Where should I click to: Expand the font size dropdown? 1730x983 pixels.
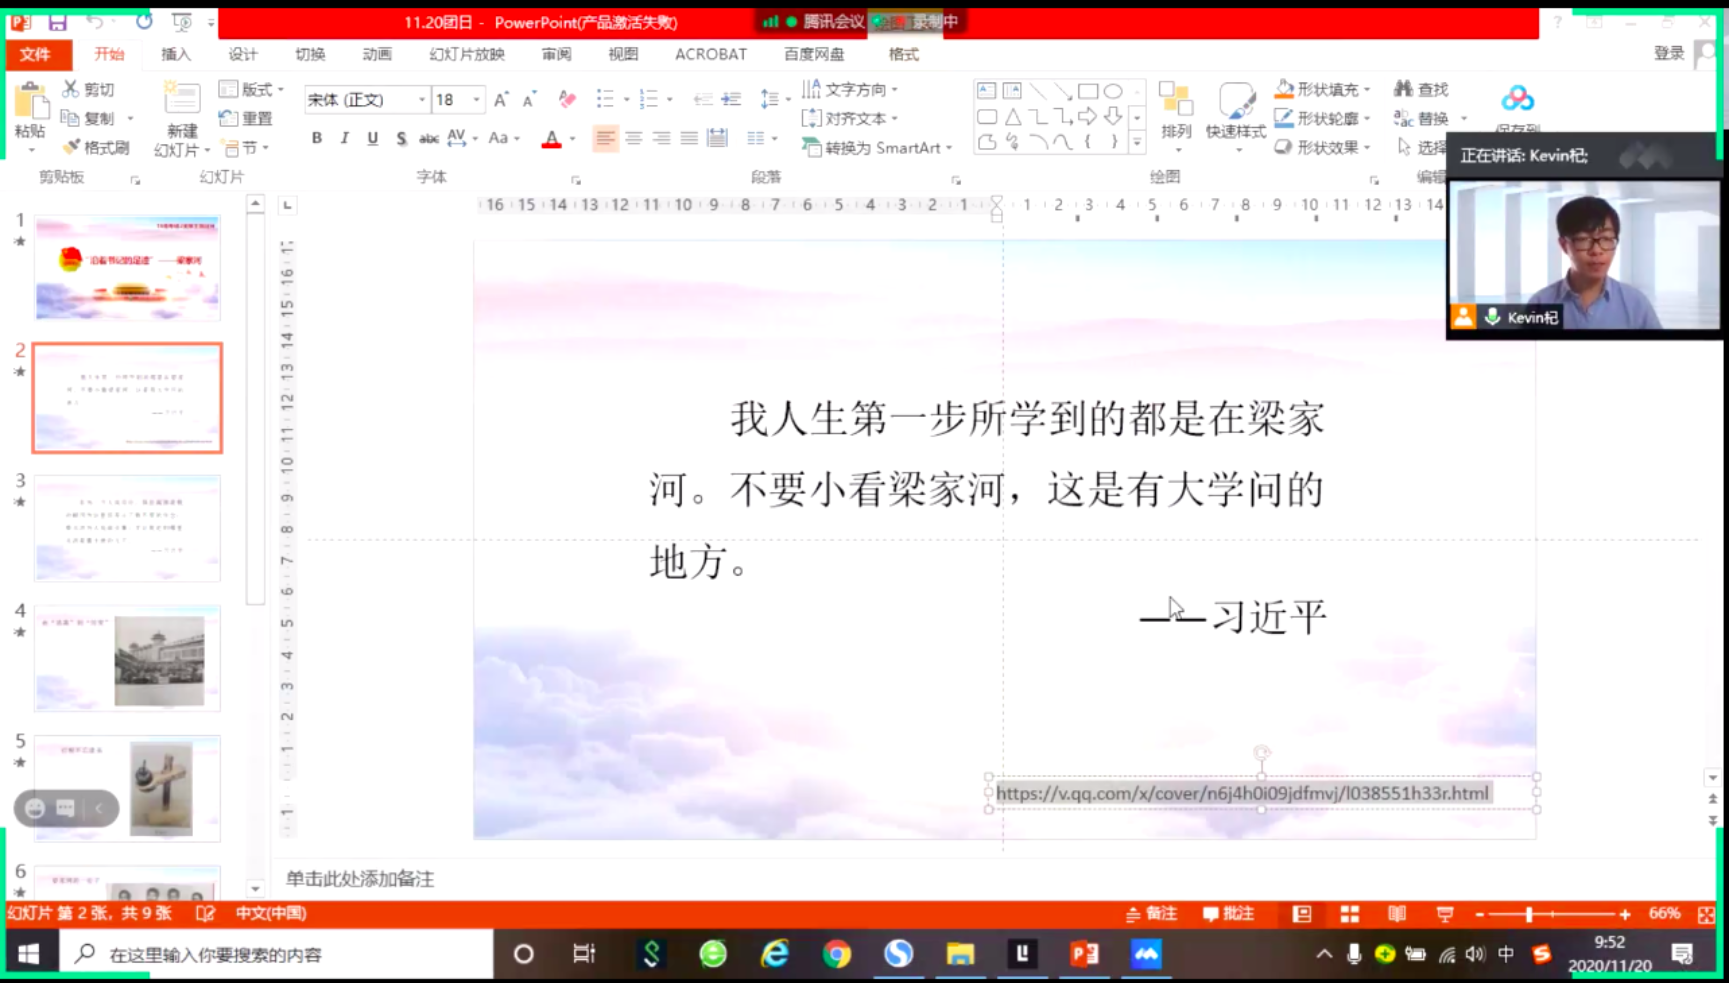pos(475,99)
